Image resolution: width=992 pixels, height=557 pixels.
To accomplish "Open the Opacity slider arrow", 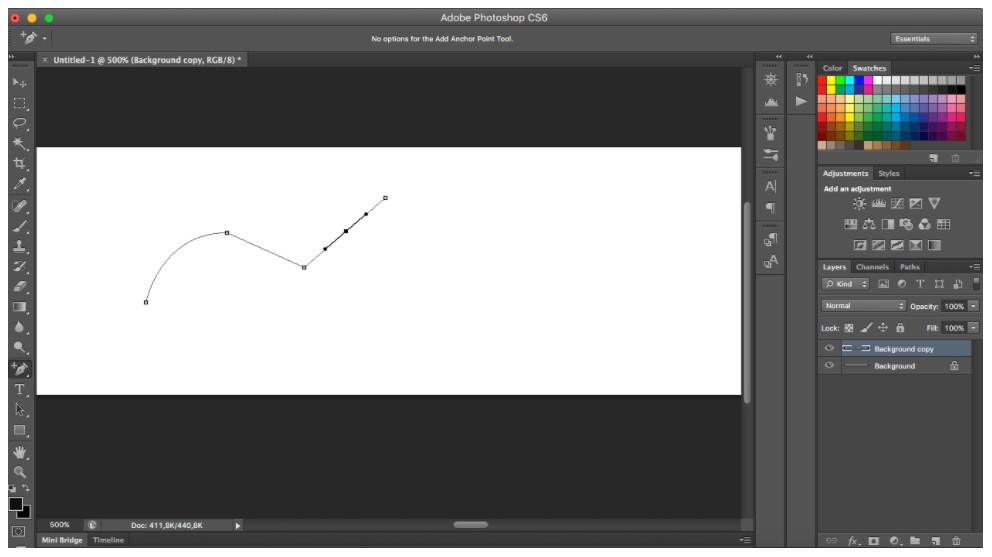I will point(974,306).
